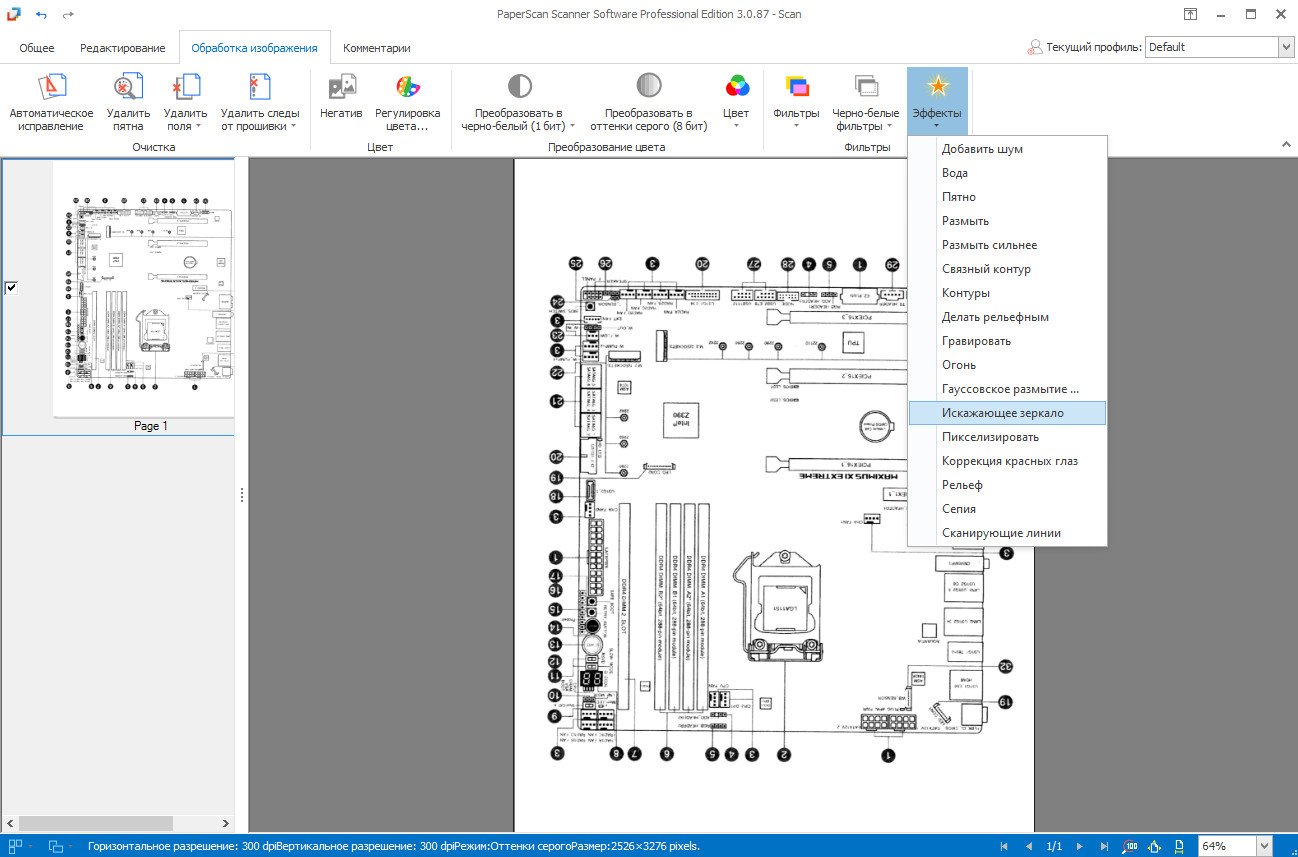Expand the Удалить поля dropdown
The height and width of the screenshot is (857, 1298).
[186, 126]
